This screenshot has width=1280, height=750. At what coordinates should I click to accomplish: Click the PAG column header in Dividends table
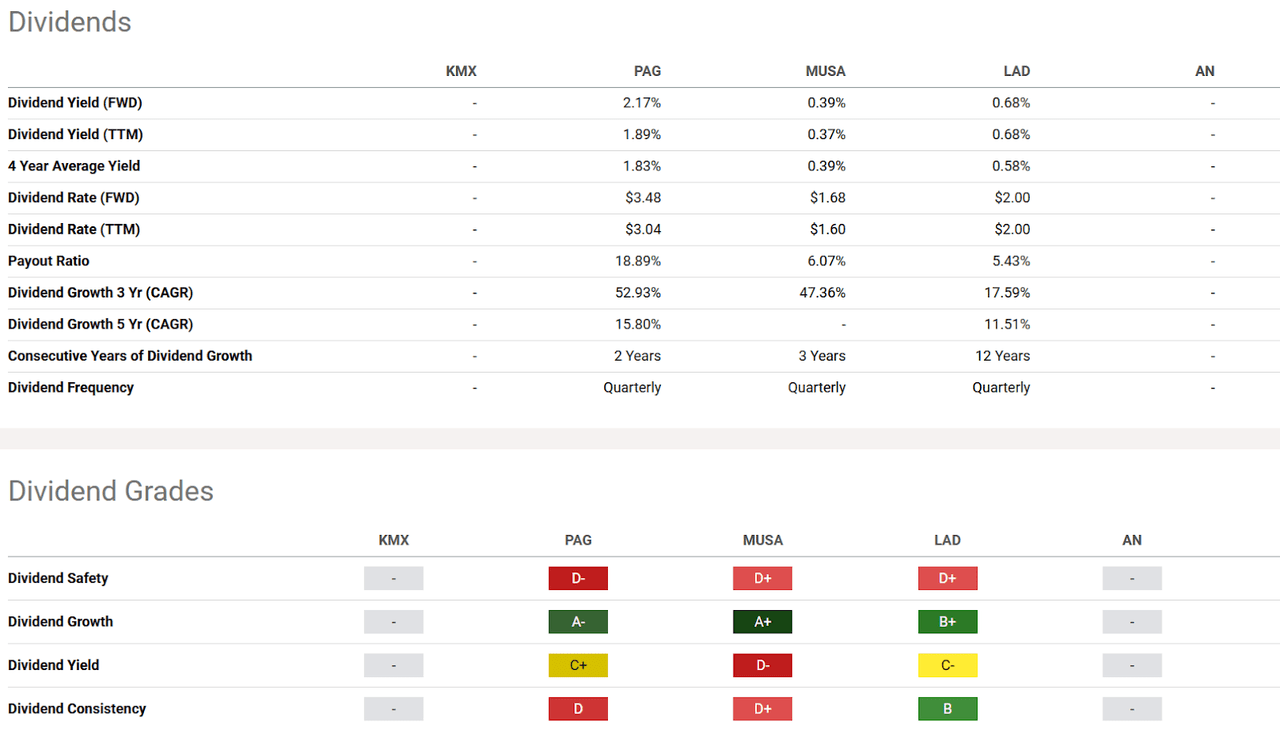click(x=647, y=71)
